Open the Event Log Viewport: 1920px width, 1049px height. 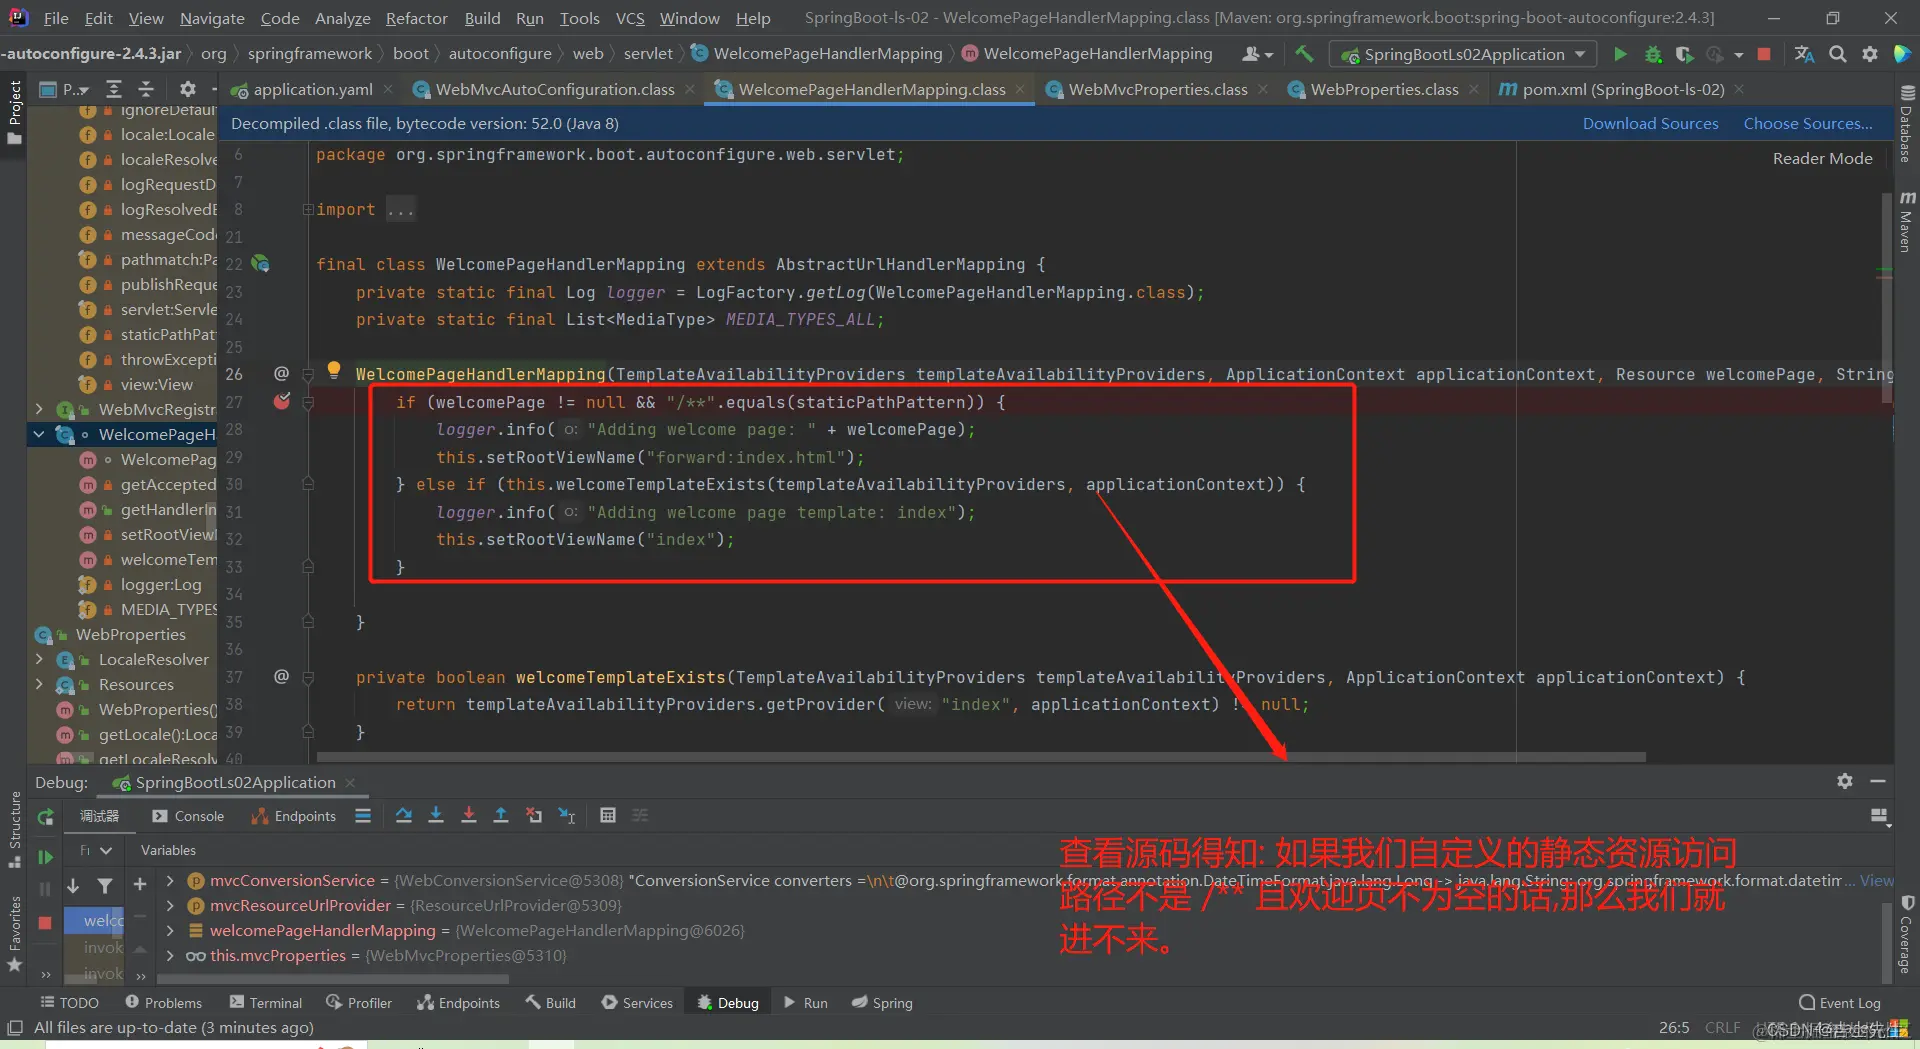(1839, 1002)
